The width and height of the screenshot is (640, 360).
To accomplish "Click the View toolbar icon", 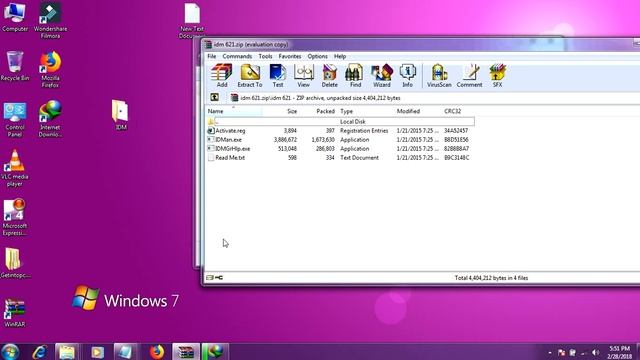I will [303, 76].
